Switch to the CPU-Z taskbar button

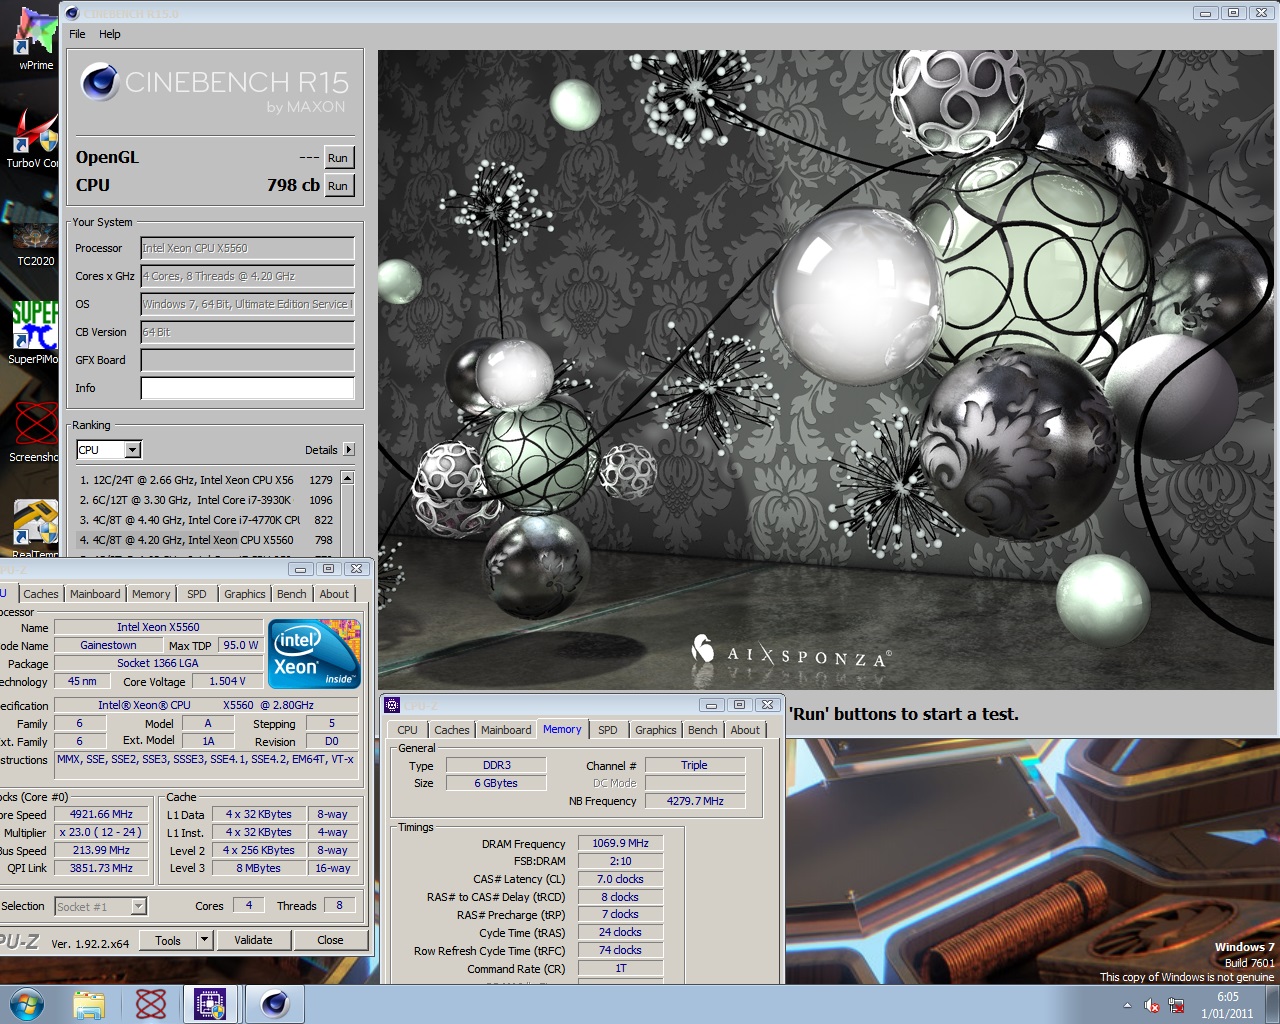(x=210, y=1004)
